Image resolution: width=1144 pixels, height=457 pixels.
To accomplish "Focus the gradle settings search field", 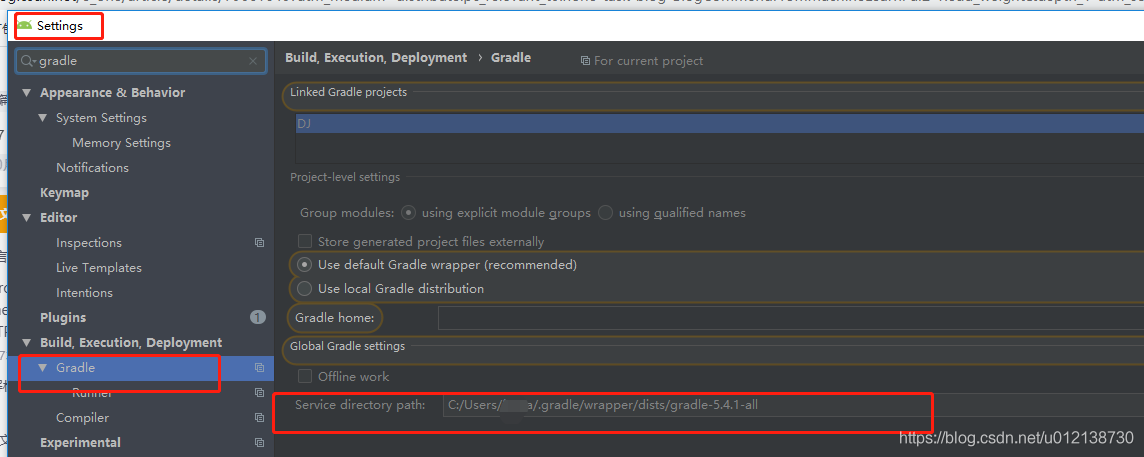I will click(142, 61).
